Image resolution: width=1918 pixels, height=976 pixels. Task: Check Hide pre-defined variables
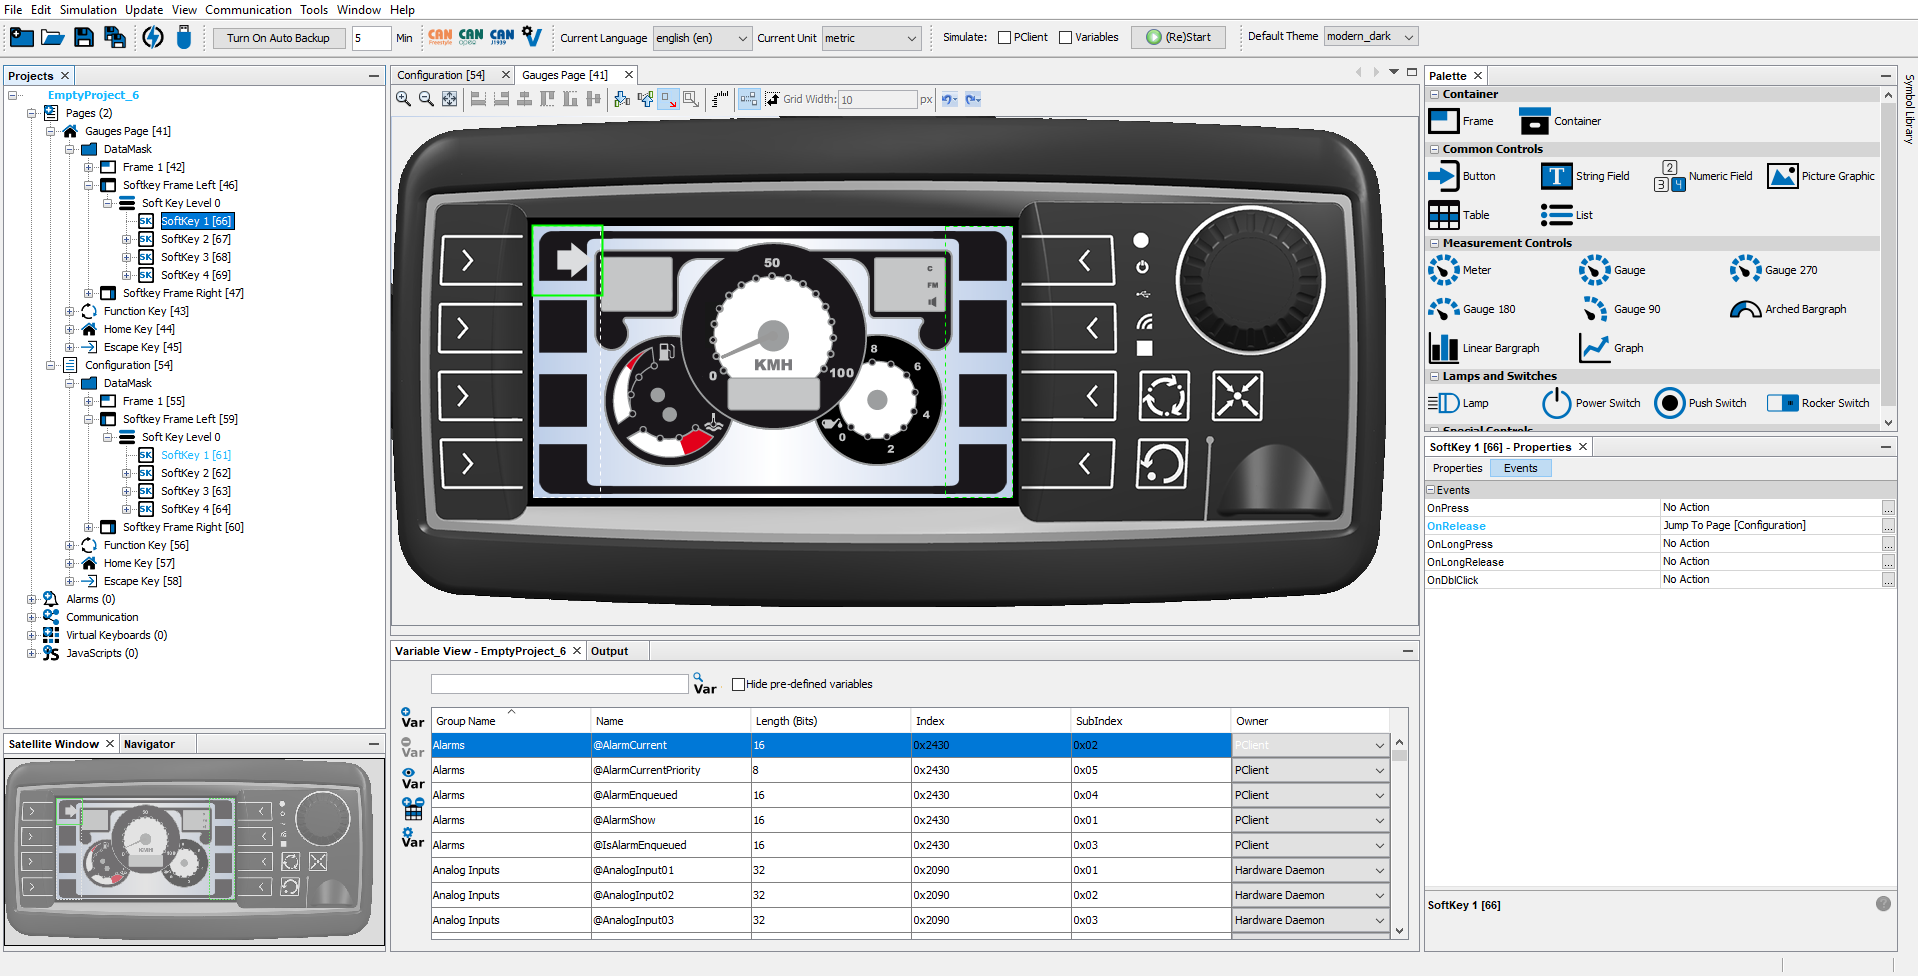(739, 684)
